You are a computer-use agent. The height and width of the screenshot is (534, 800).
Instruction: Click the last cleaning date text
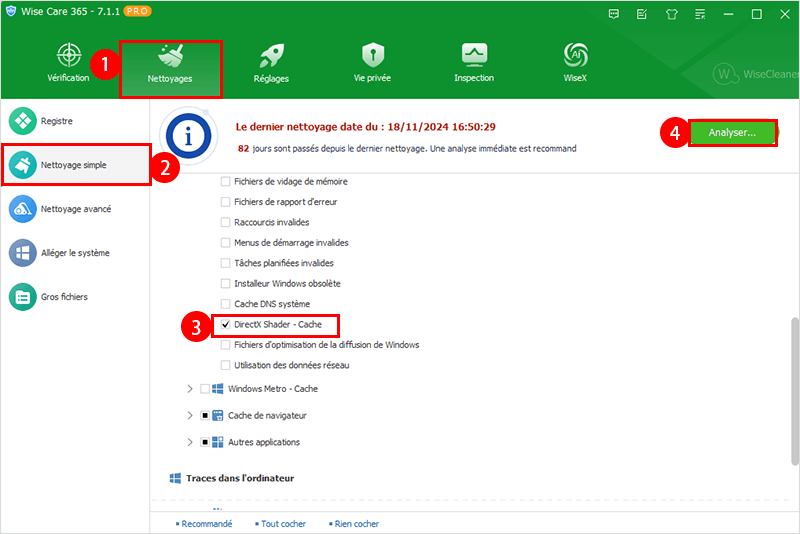point(365,126)
